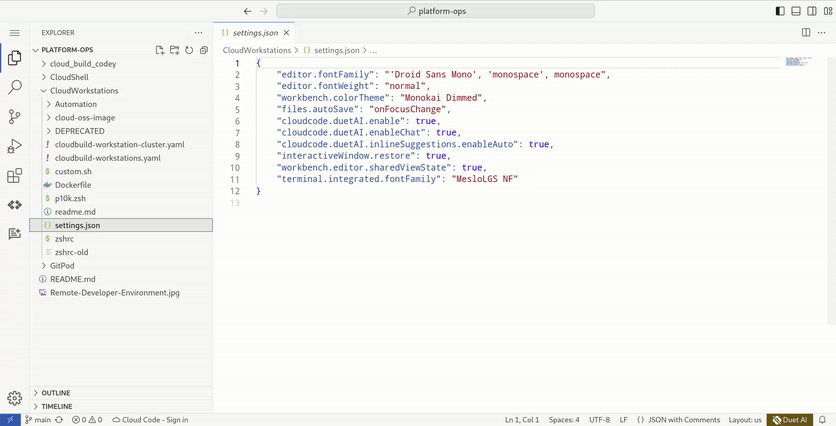
Task: Open Remote-Developer-Environment.jpg image
Action: [121, 293]
